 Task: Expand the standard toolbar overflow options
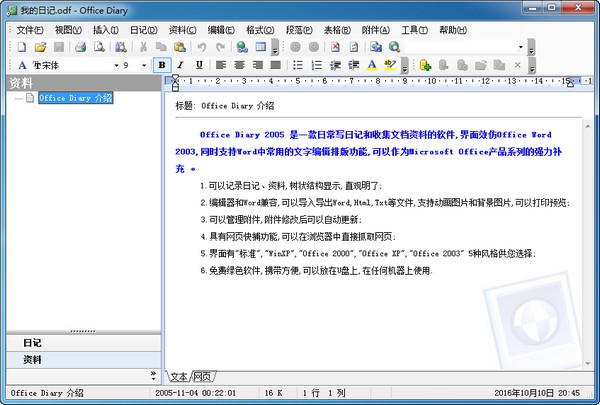pos(275,47)
